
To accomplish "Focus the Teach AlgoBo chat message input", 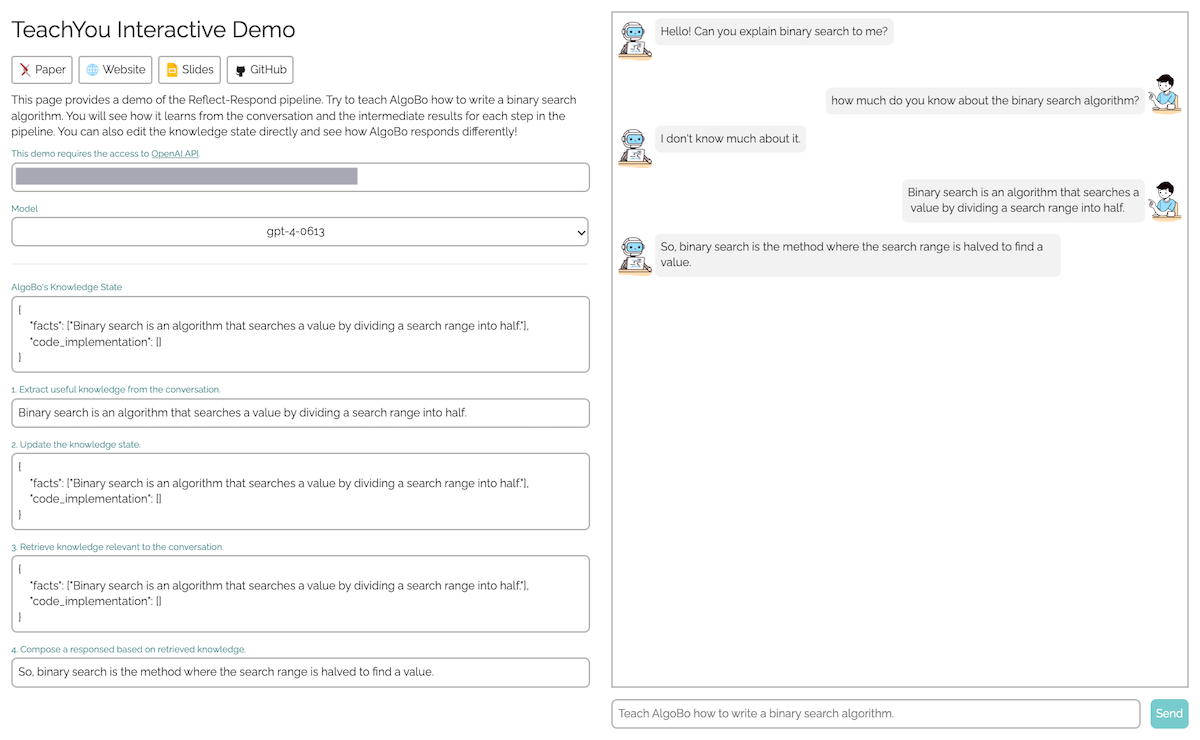I will click(x=876, y=713).
